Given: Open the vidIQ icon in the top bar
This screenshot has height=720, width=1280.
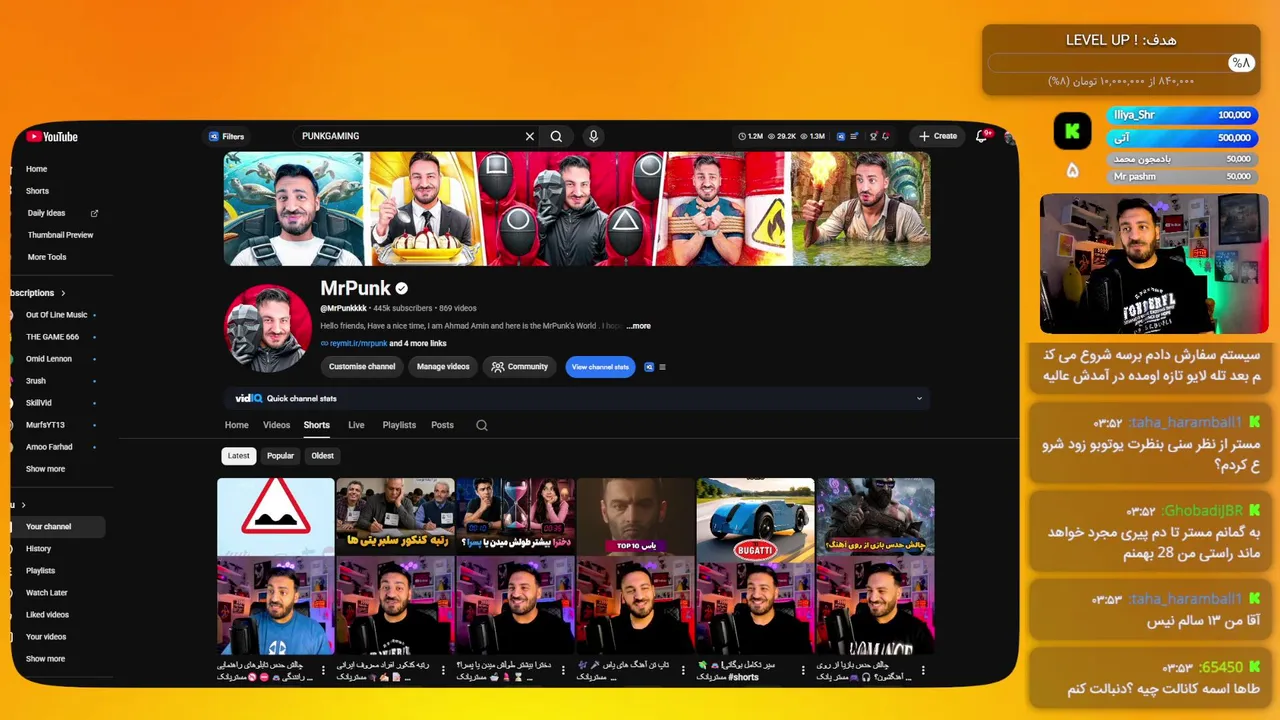Looking at the screenshot, I should click(x=841, y=136).
